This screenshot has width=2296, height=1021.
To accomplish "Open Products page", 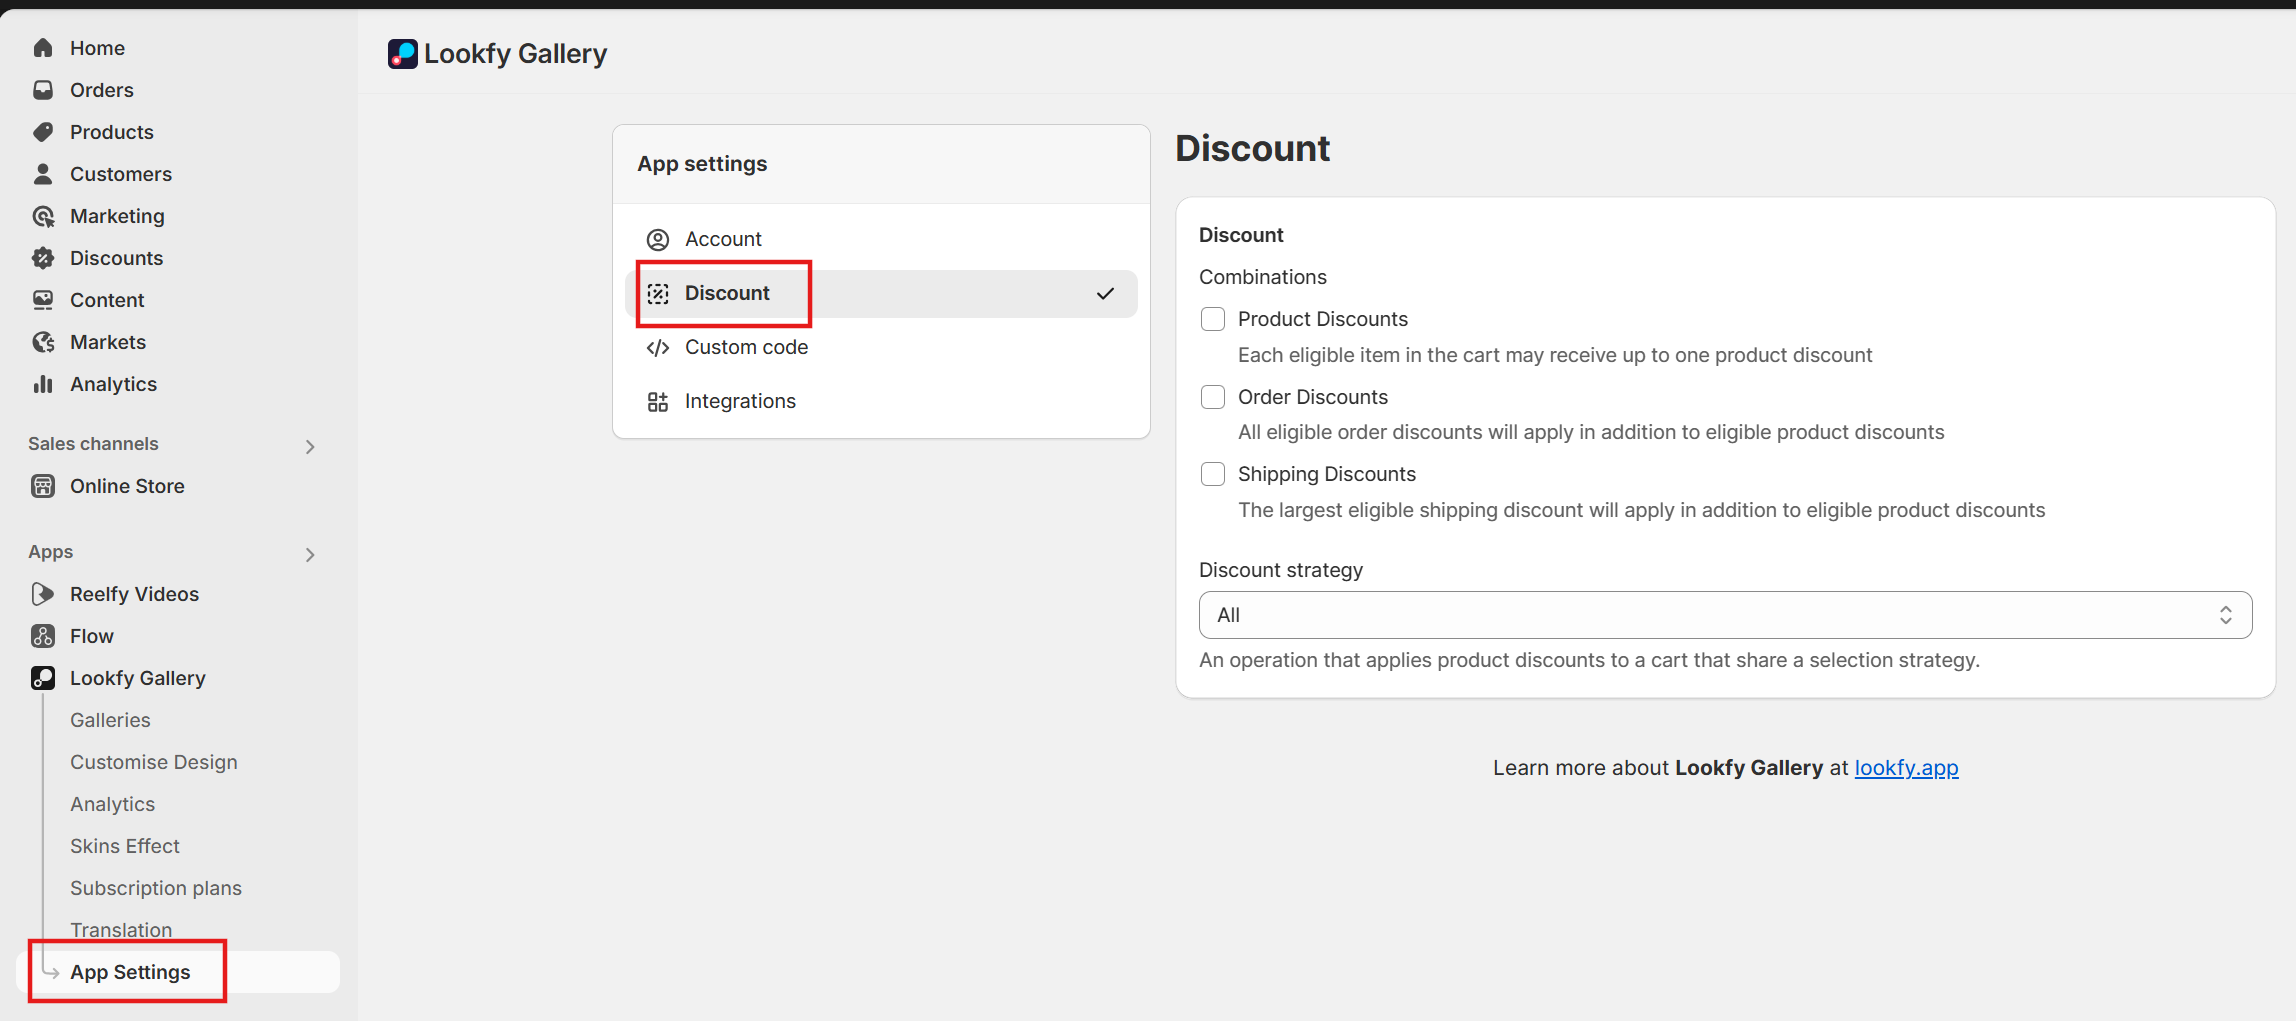I will [112, 132].
